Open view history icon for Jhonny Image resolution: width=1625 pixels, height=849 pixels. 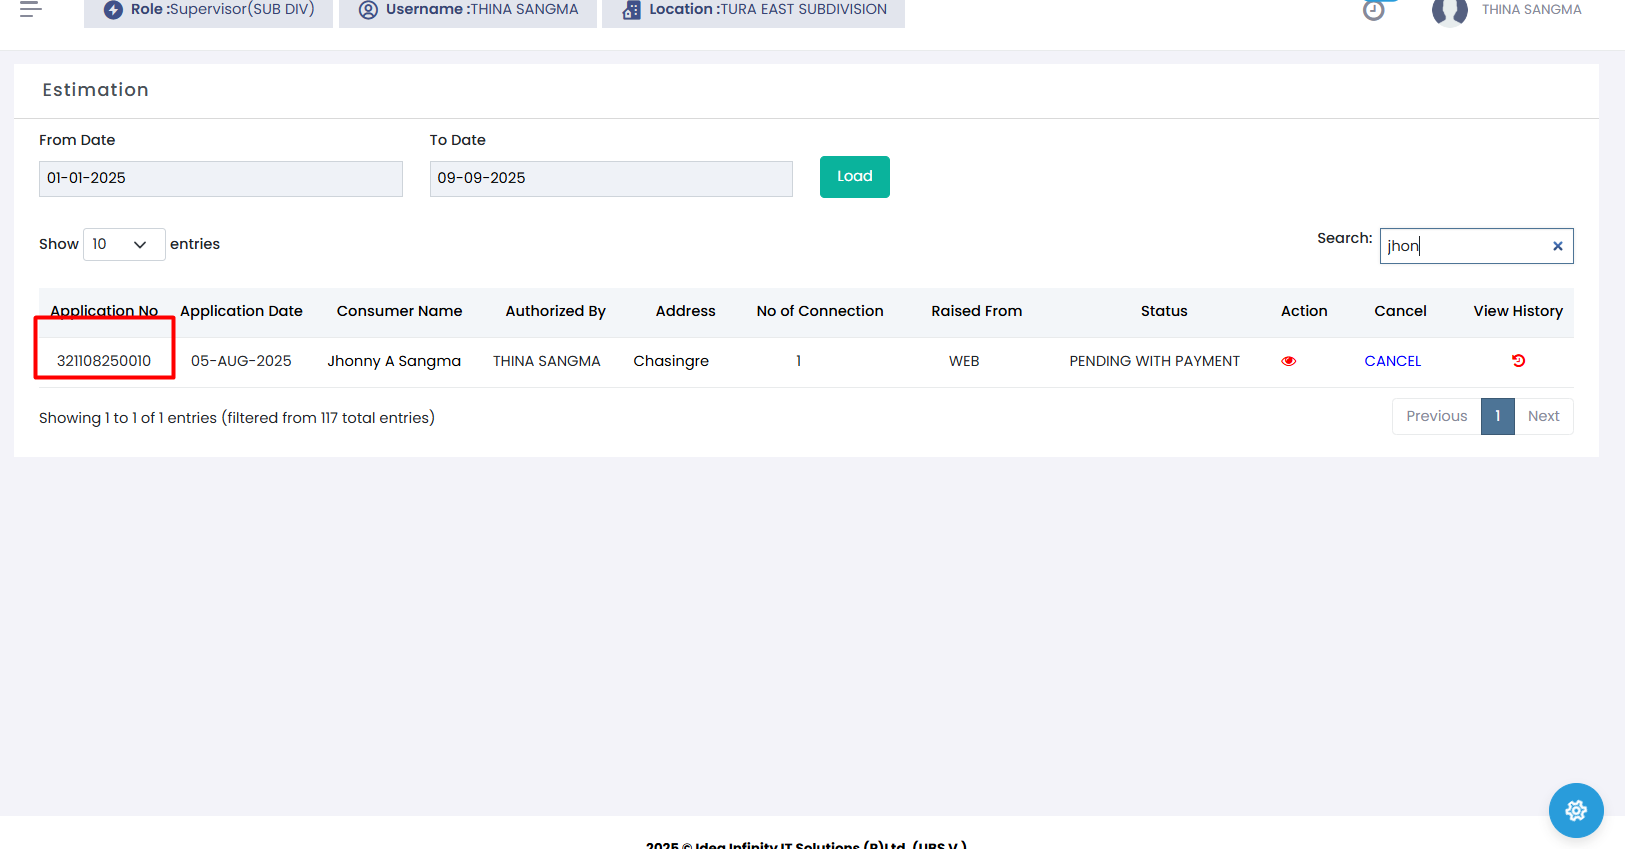tap(1517, 361)
